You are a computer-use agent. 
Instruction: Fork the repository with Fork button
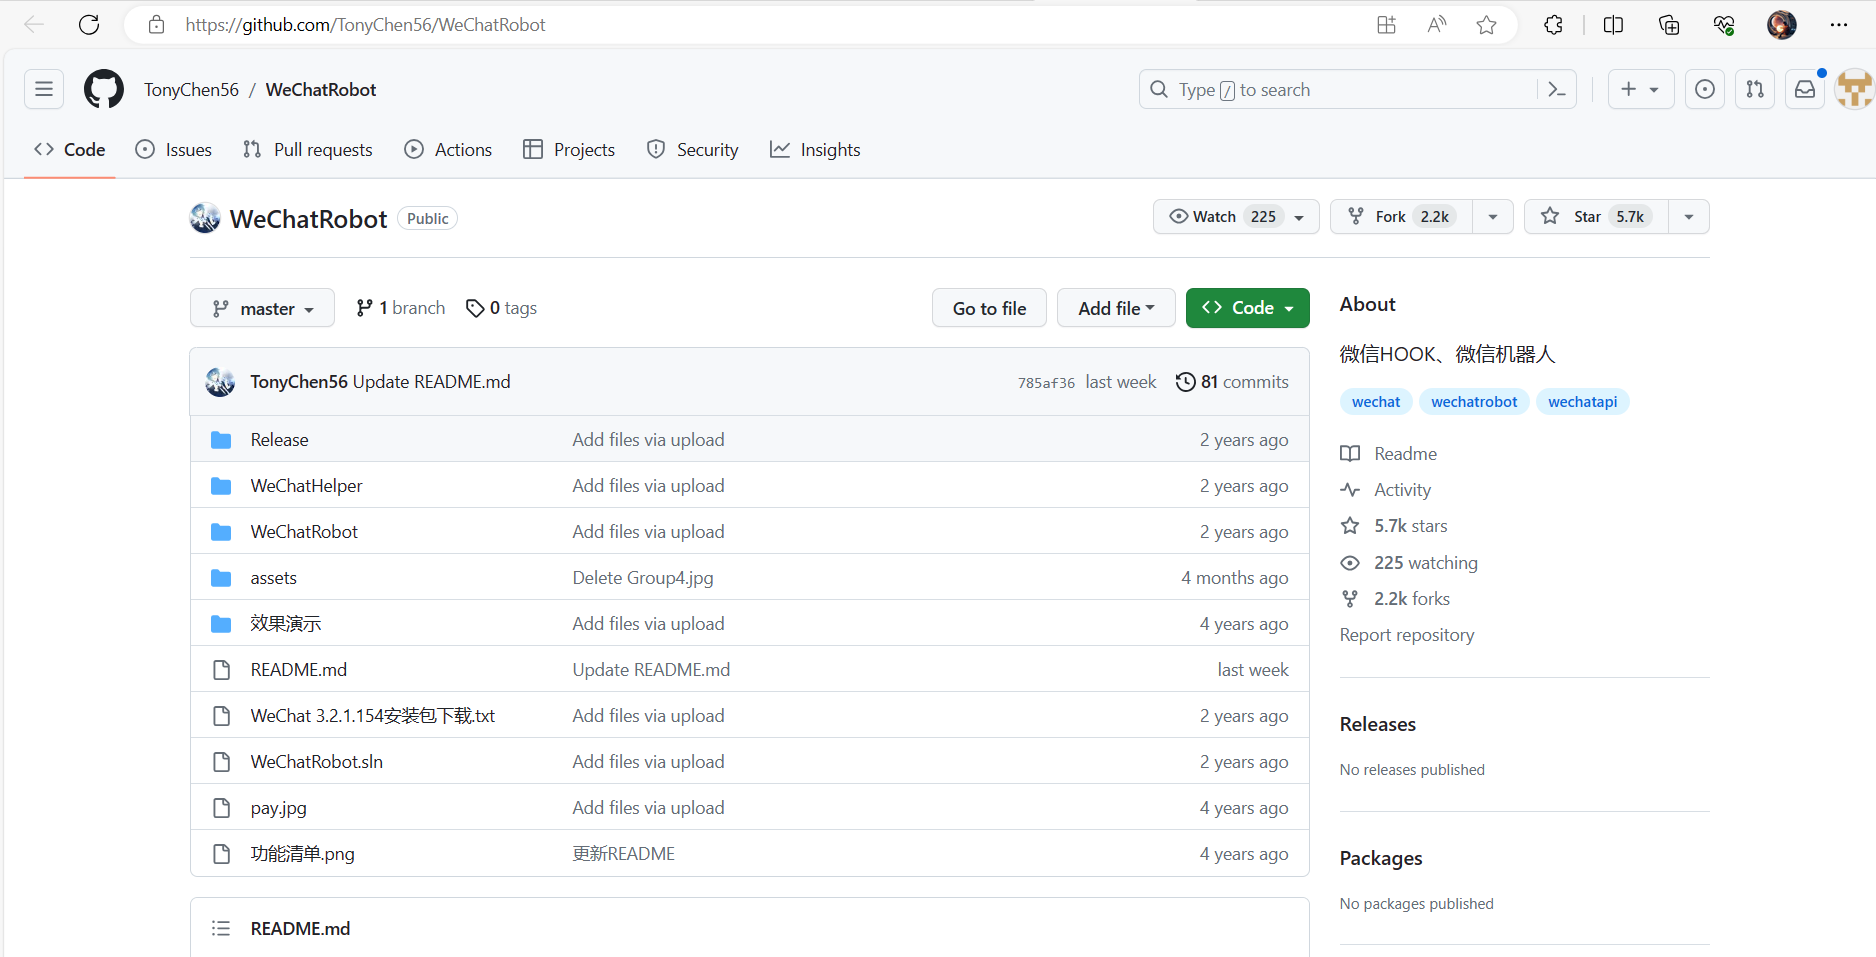(x=1401, y=217)
